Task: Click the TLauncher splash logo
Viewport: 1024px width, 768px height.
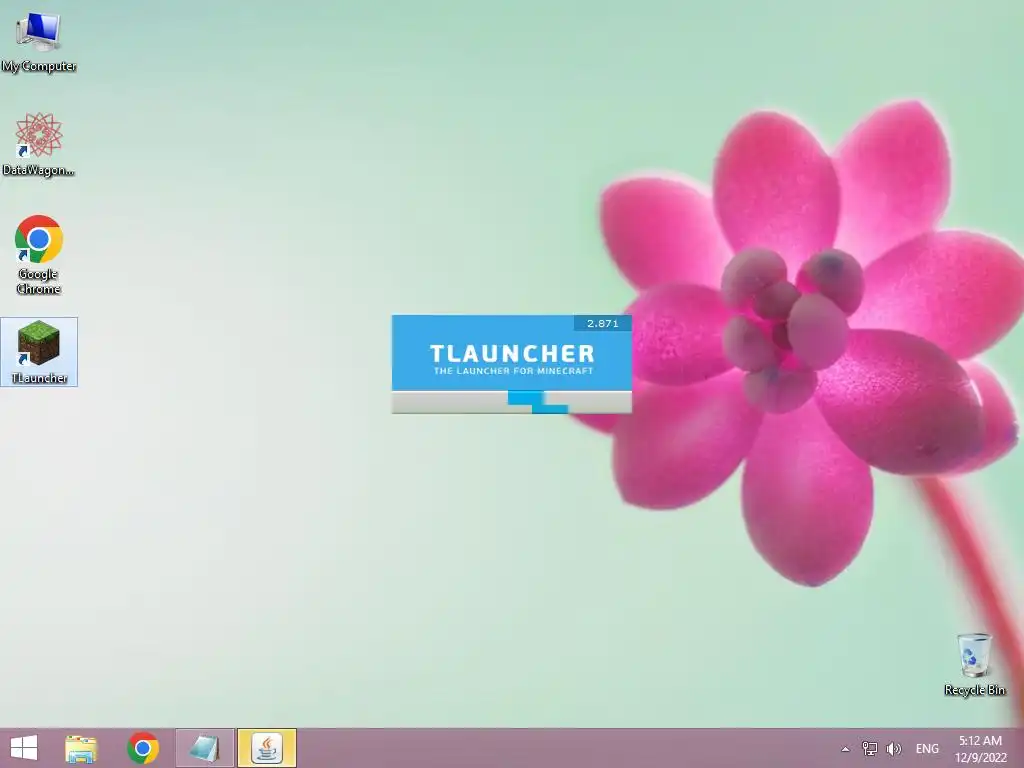Action: coord(512,353)
